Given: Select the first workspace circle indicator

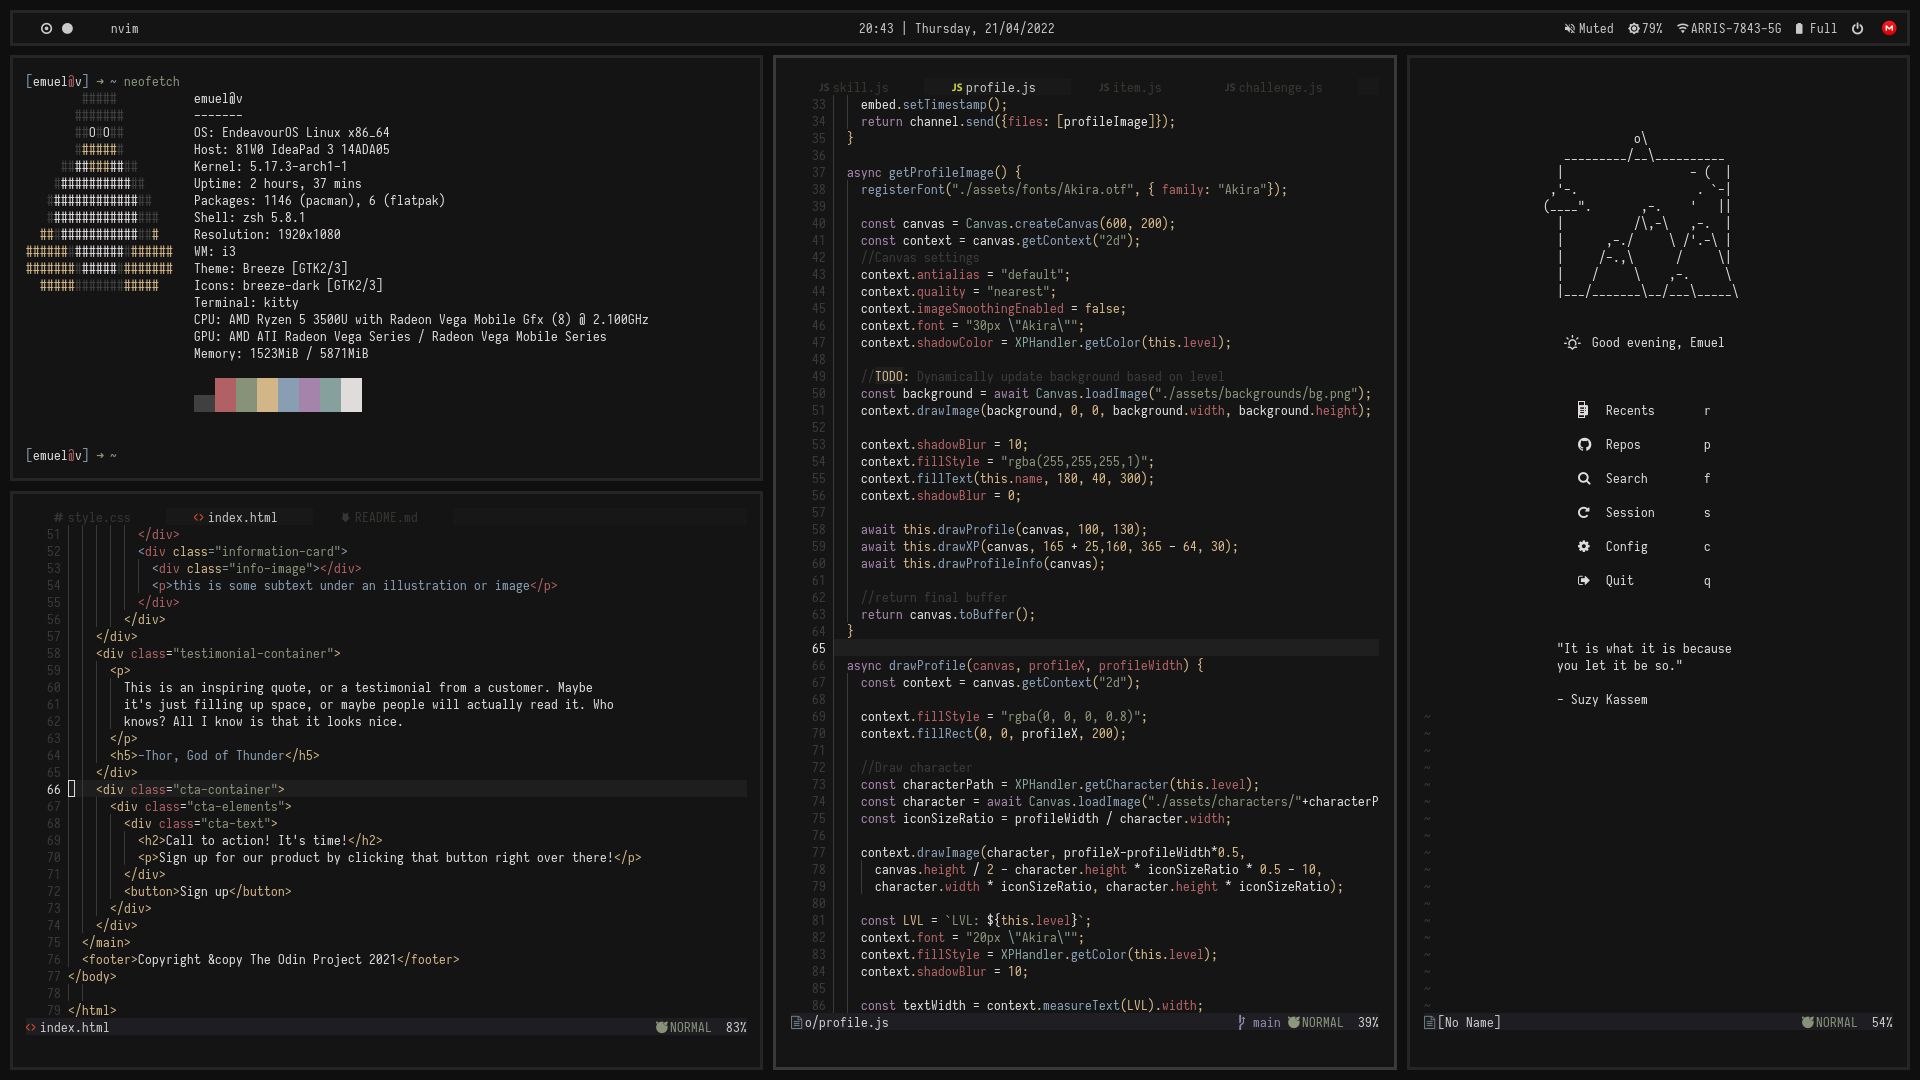Looking at the screenshot, I should tap(46, 28).
